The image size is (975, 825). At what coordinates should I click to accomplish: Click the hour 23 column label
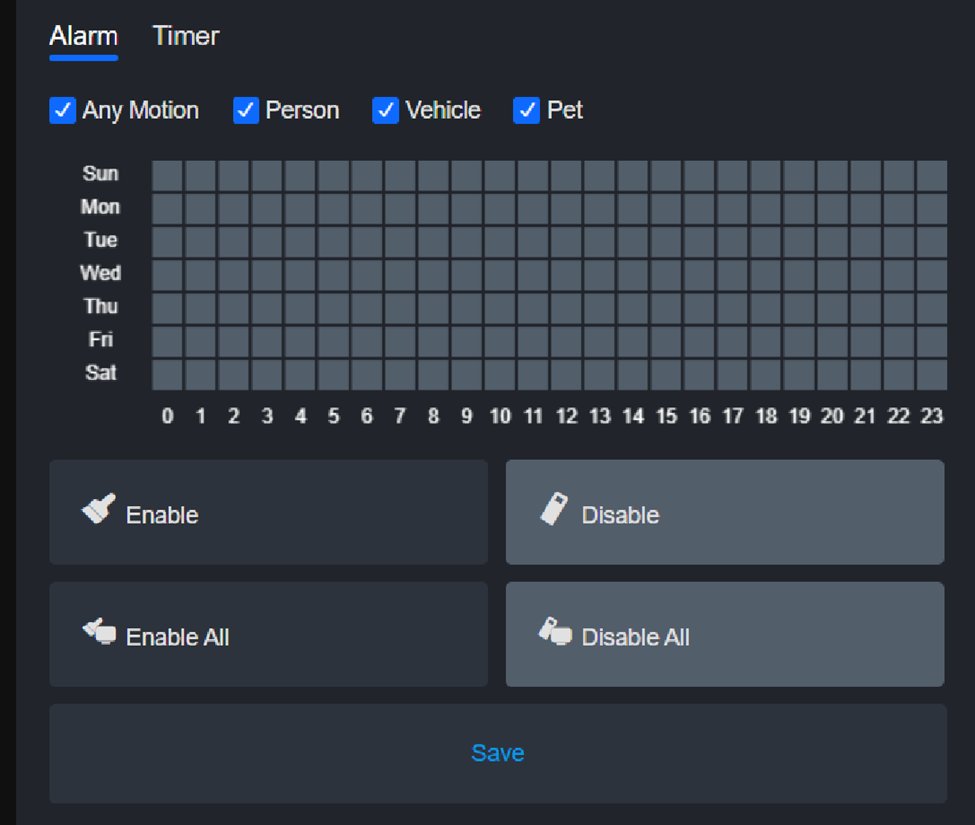932,416
